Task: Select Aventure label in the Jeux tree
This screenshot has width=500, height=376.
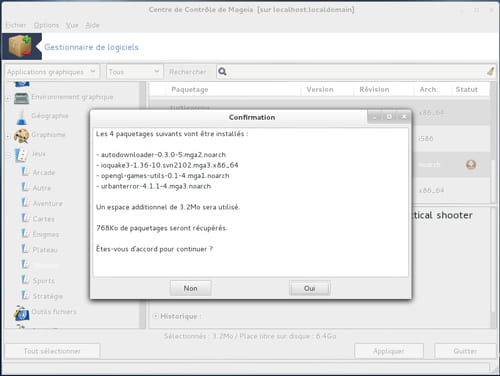Action: tap(47, 203)
